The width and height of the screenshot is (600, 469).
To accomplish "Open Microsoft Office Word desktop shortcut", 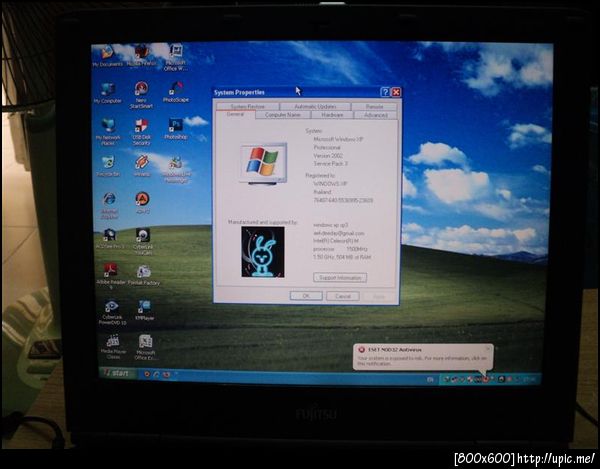I will [176, 57].
